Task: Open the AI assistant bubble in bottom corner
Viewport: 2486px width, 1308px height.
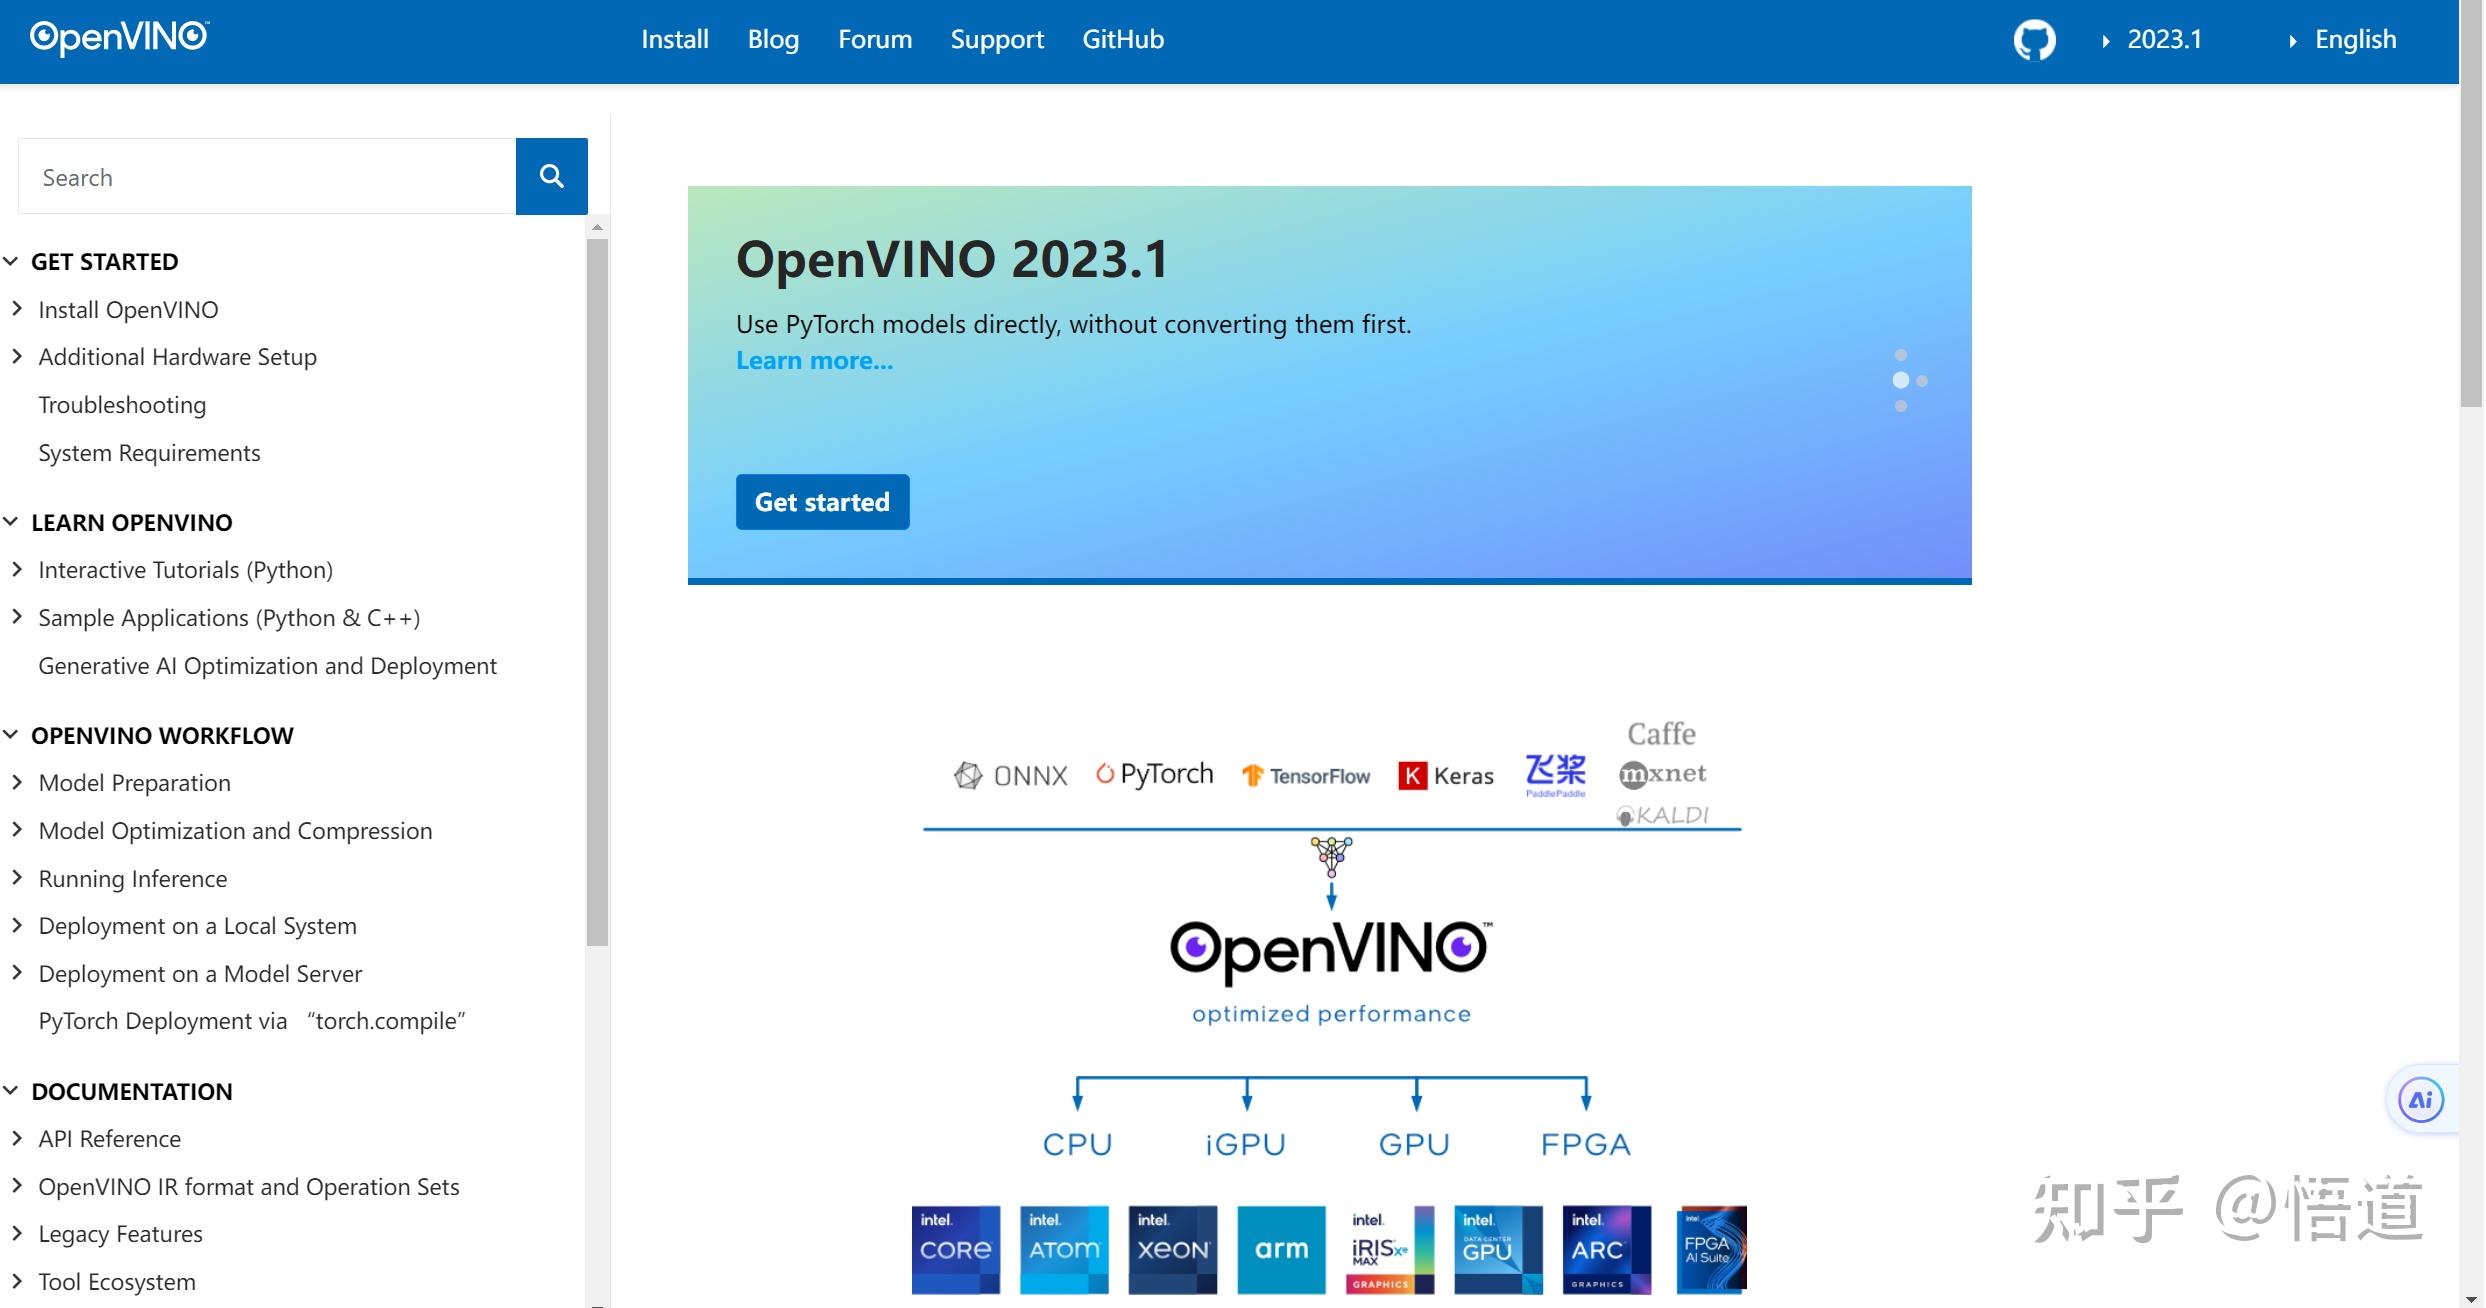Action: click(2419, 1099)
